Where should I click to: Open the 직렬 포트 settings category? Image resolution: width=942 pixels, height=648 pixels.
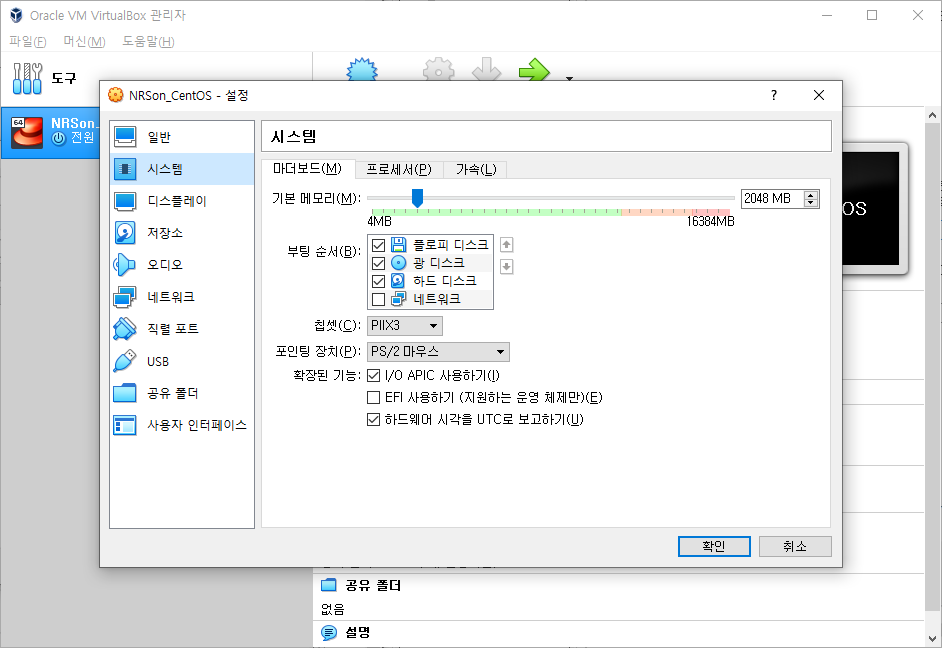point(182,329)
